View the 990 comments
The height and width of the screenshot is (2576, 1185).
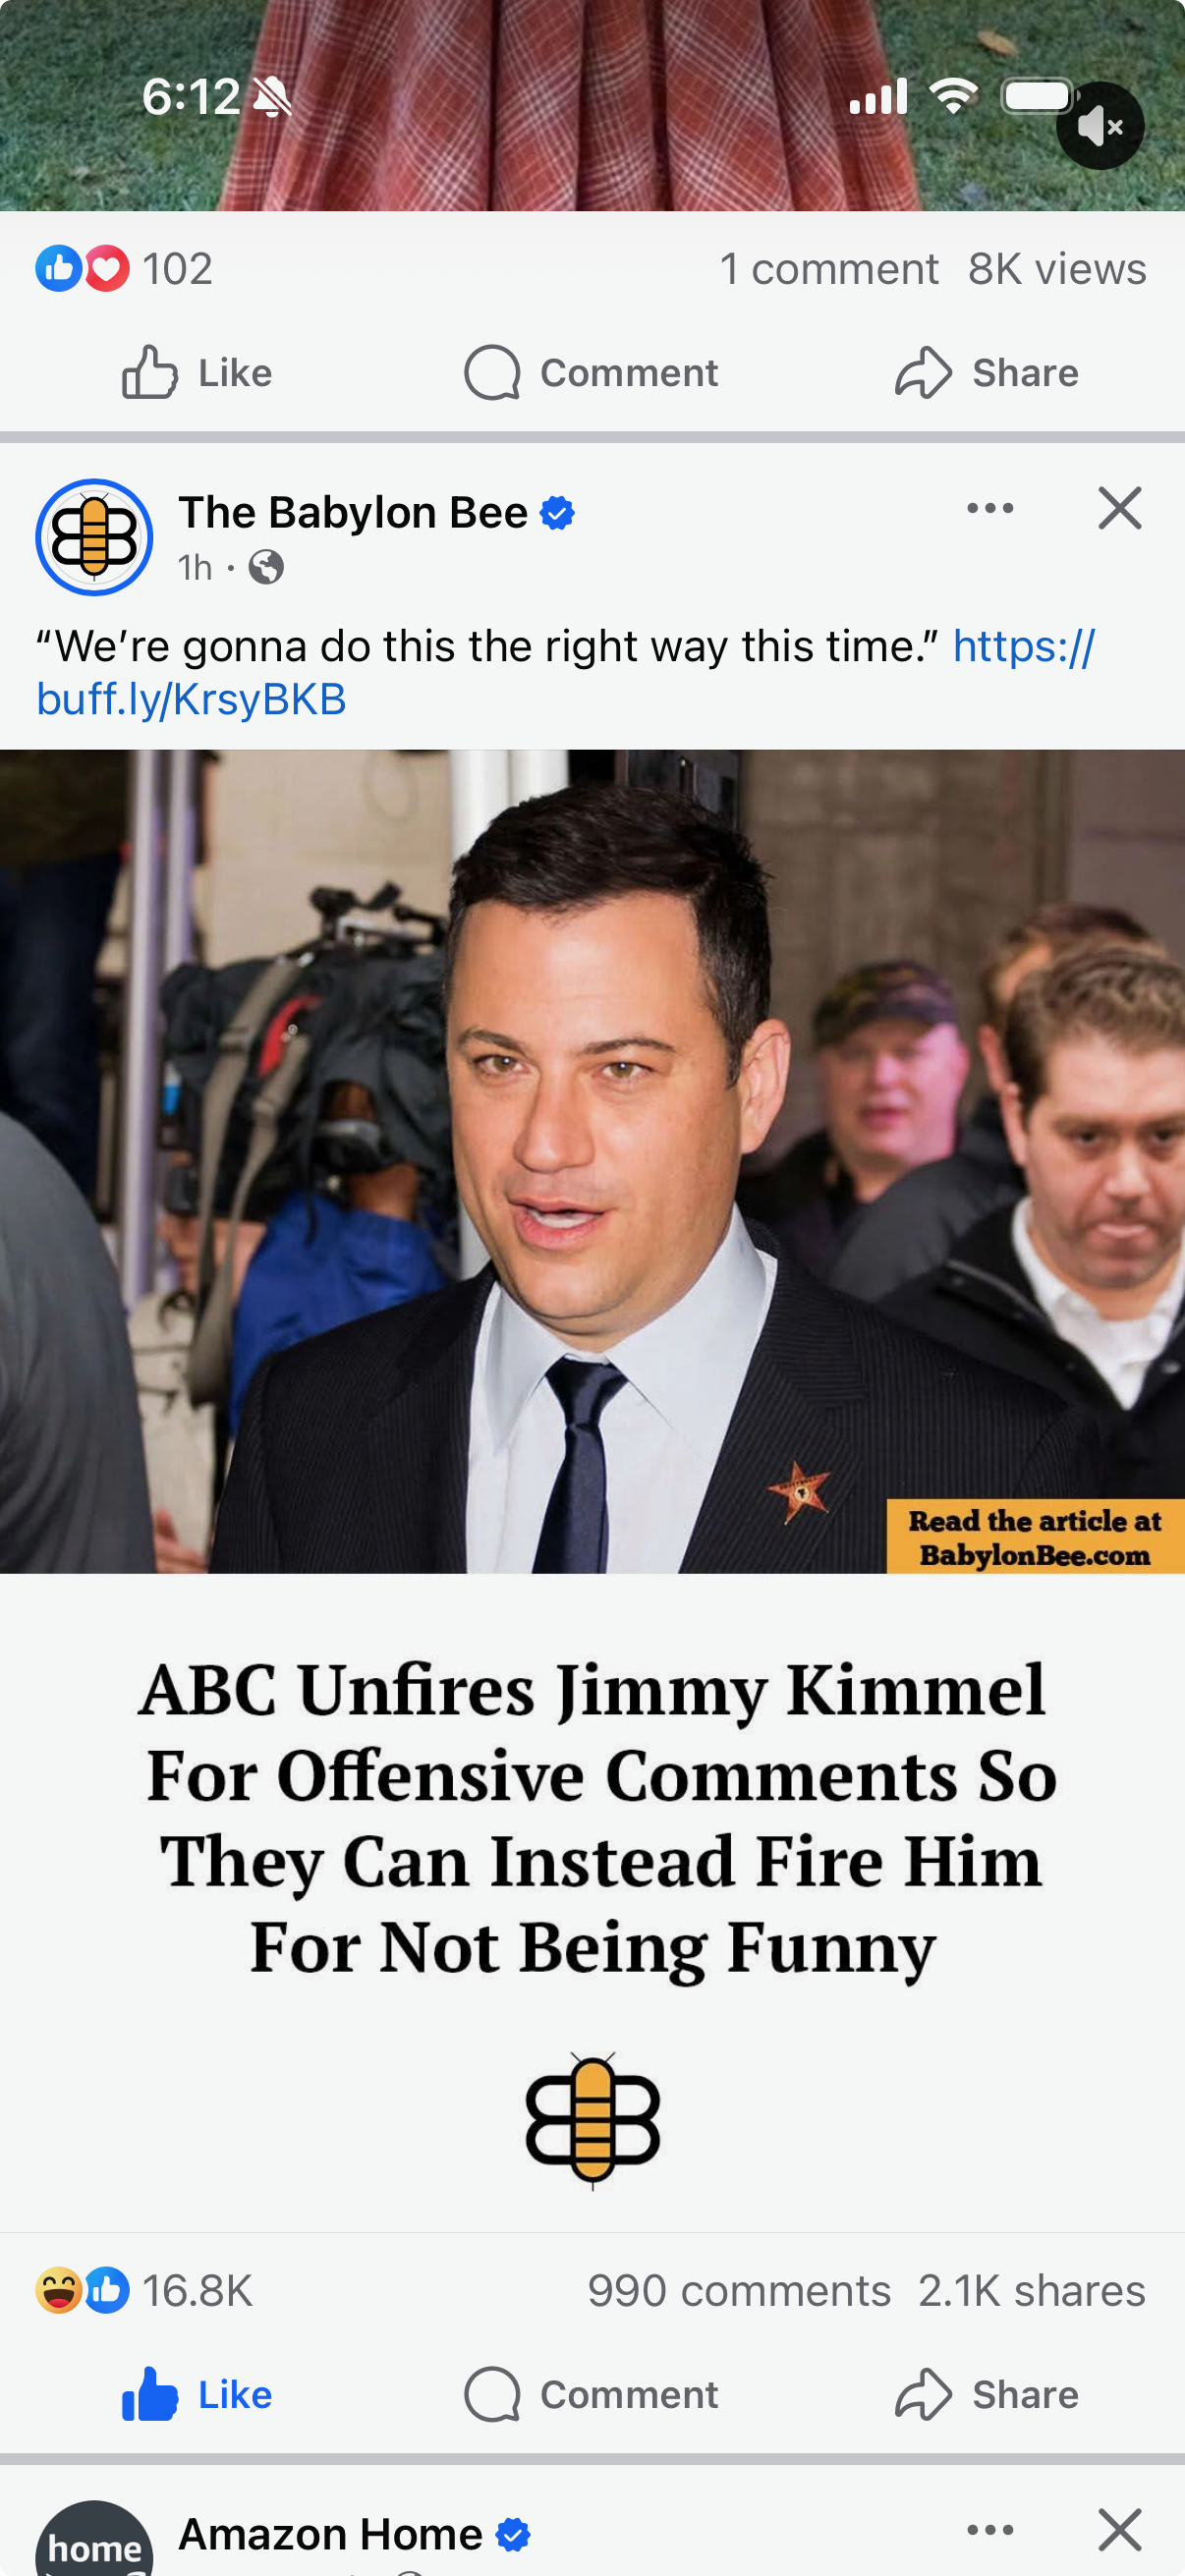pos(739,2290)
